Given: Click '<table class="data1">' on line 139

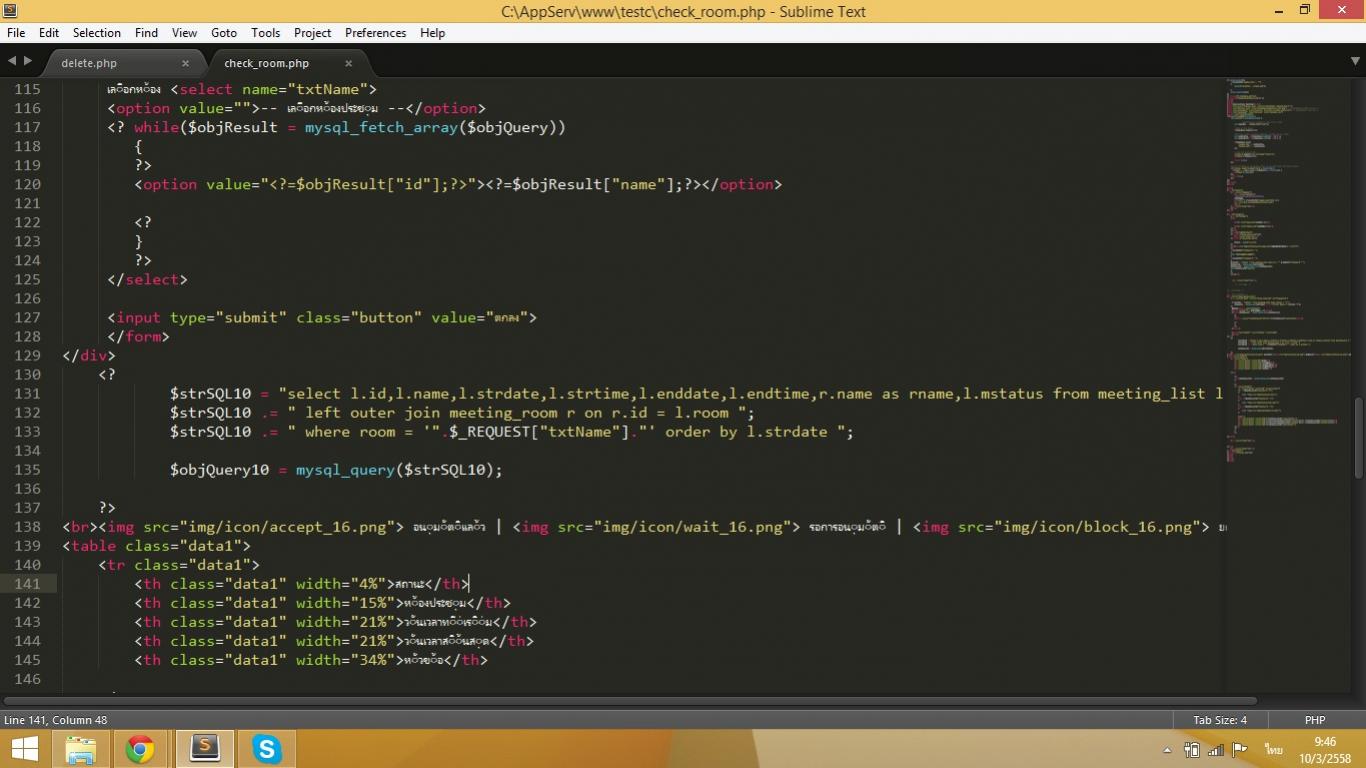Looking at the screenshot, I should [156, 545].
